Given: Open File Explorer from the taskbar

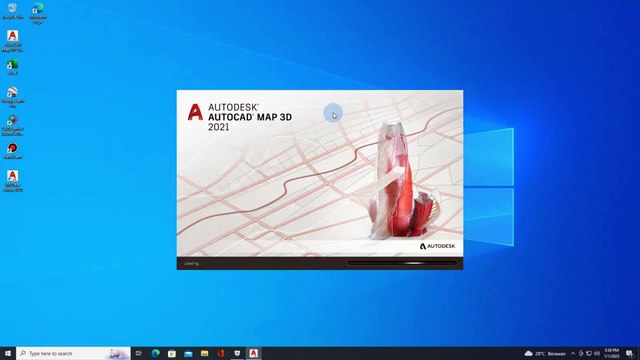Looking at the screenshot, I should [204, 353].
